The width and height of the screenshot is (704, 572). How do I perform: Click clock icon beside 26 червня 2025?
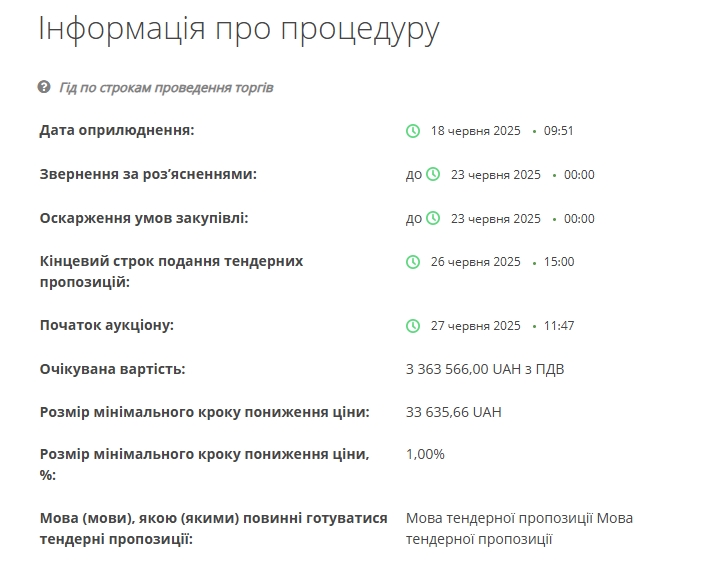coord(413,262)
